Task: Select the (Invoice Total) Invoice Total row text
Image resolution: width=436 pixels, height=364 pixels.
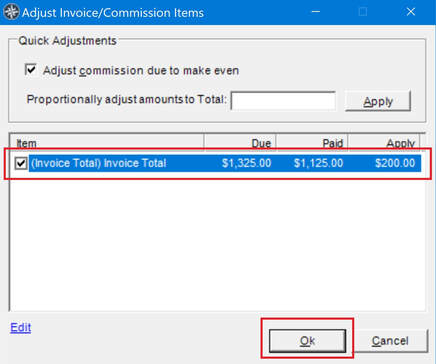Action: click(x=99, y=163)
